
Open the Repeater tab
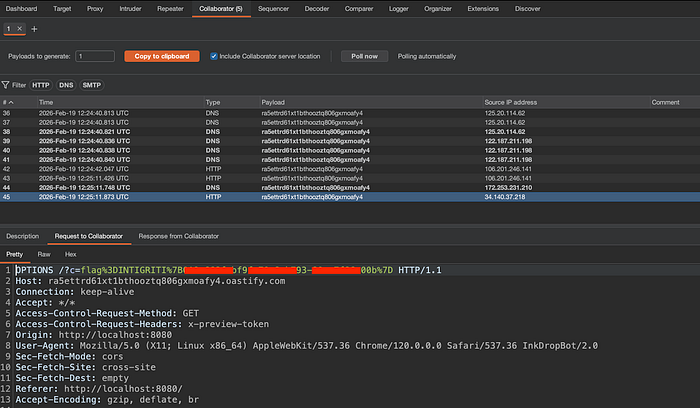pos(170,8)
